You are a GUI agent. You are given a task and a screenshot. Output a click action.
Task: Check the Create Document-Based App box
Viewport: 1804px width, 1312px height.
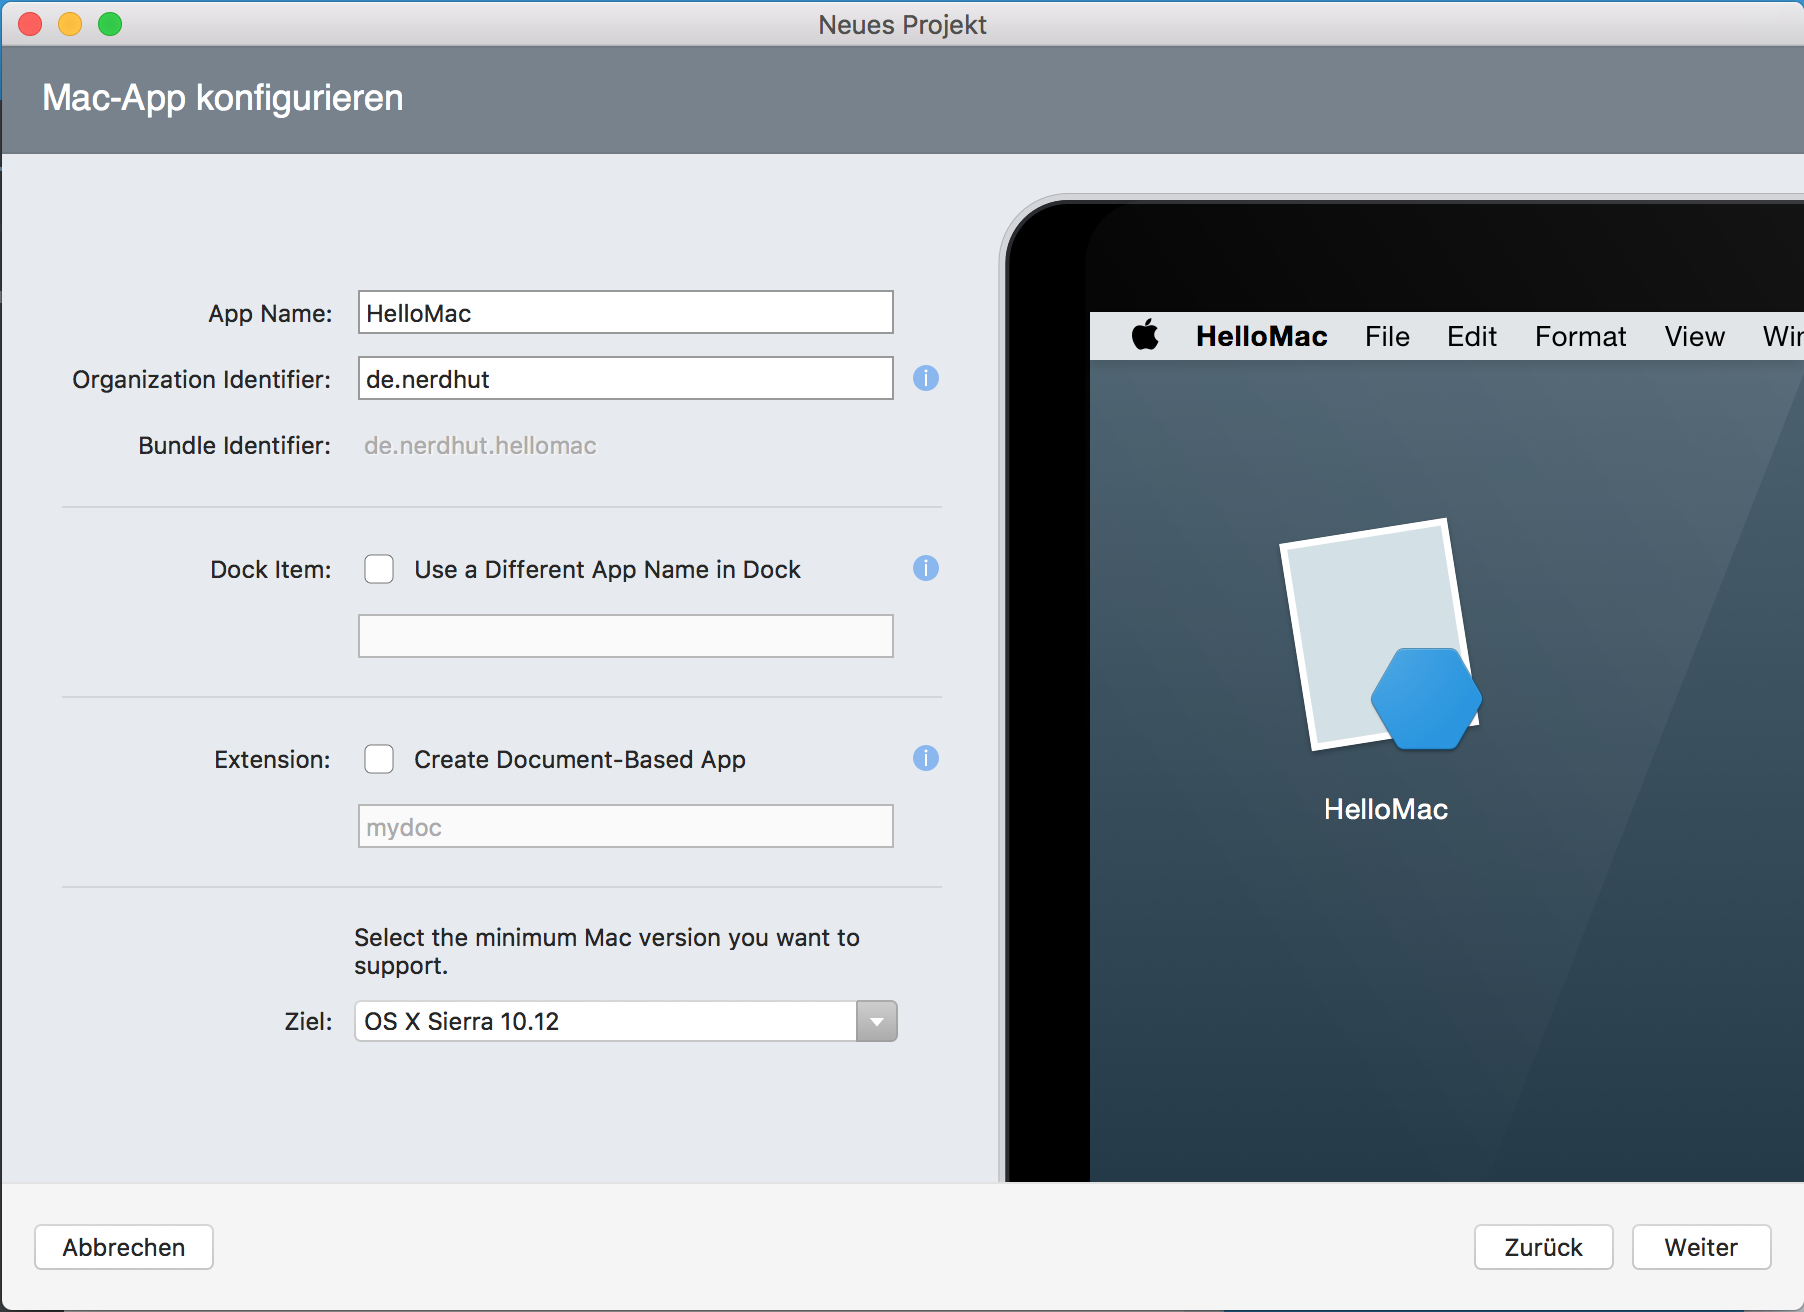click(x=379, y=759)
